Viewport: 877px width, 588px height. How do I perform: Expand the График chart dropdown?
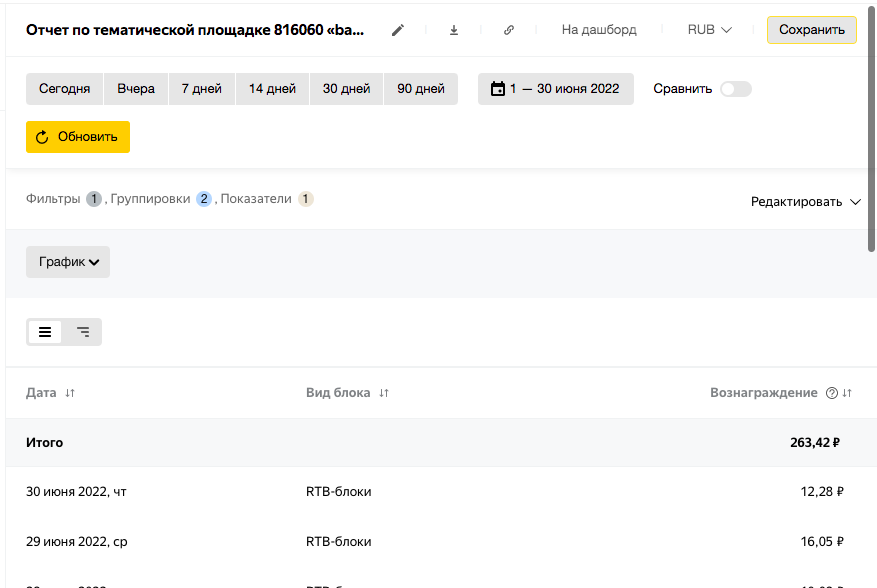68,262
